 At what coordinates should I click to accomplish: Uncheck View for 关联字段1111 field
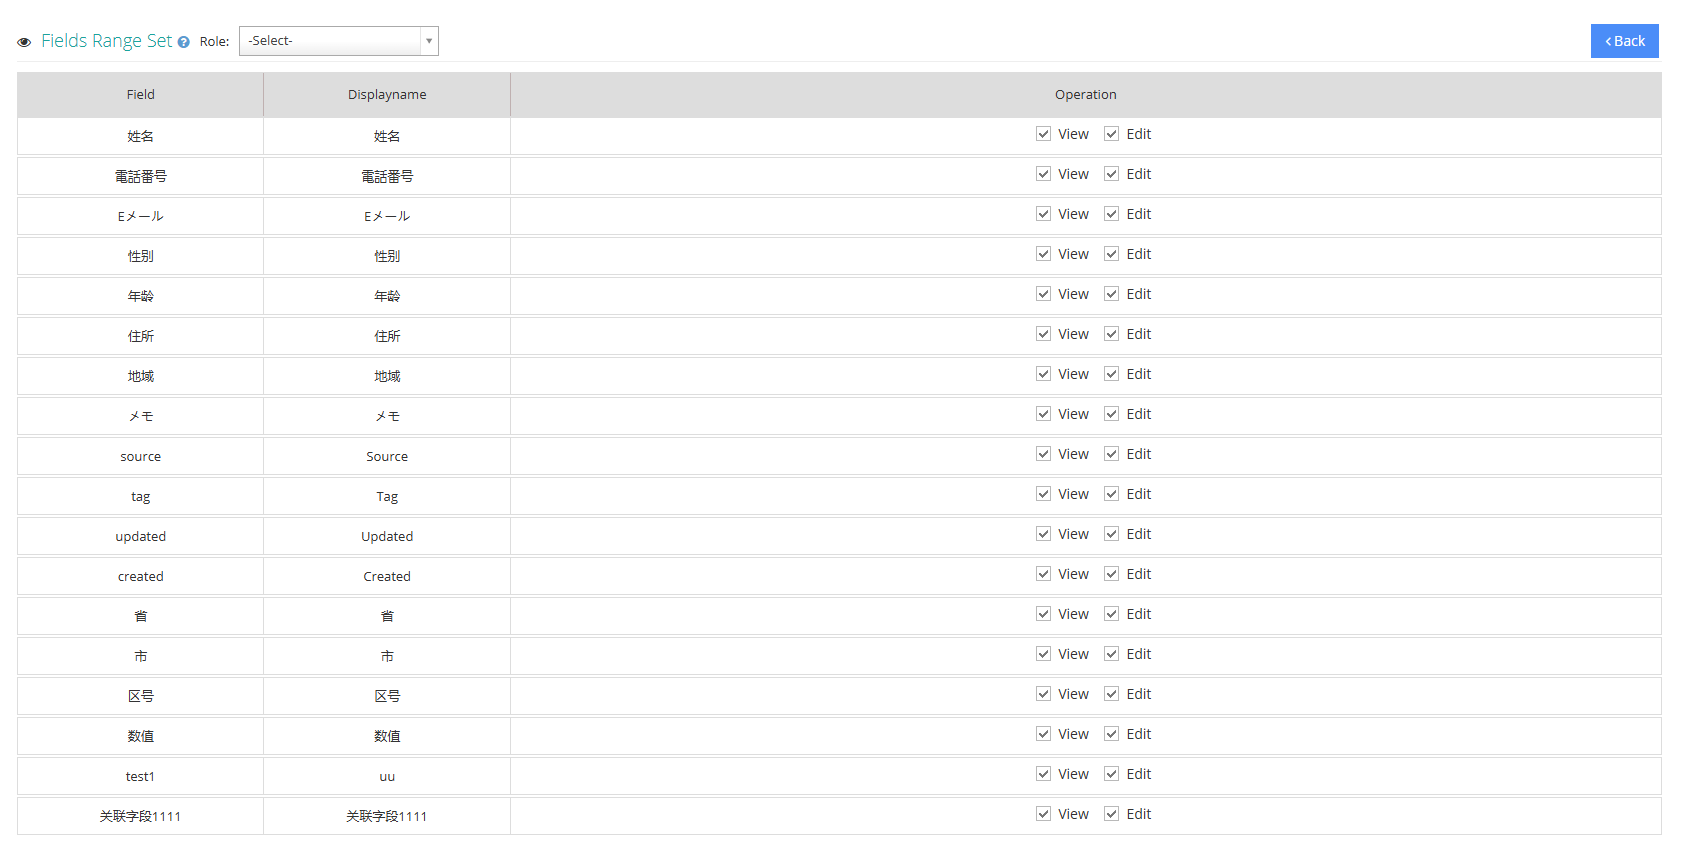click(x=1043, y=814)
